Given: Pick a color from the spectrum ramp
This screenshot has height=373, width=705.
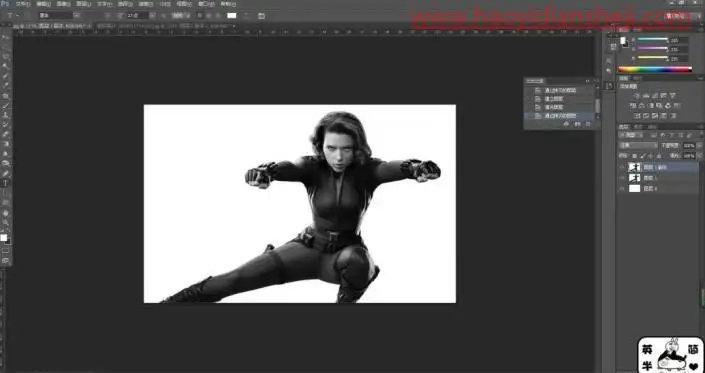Looking at the screenshot, I should (x=655, y=69).
